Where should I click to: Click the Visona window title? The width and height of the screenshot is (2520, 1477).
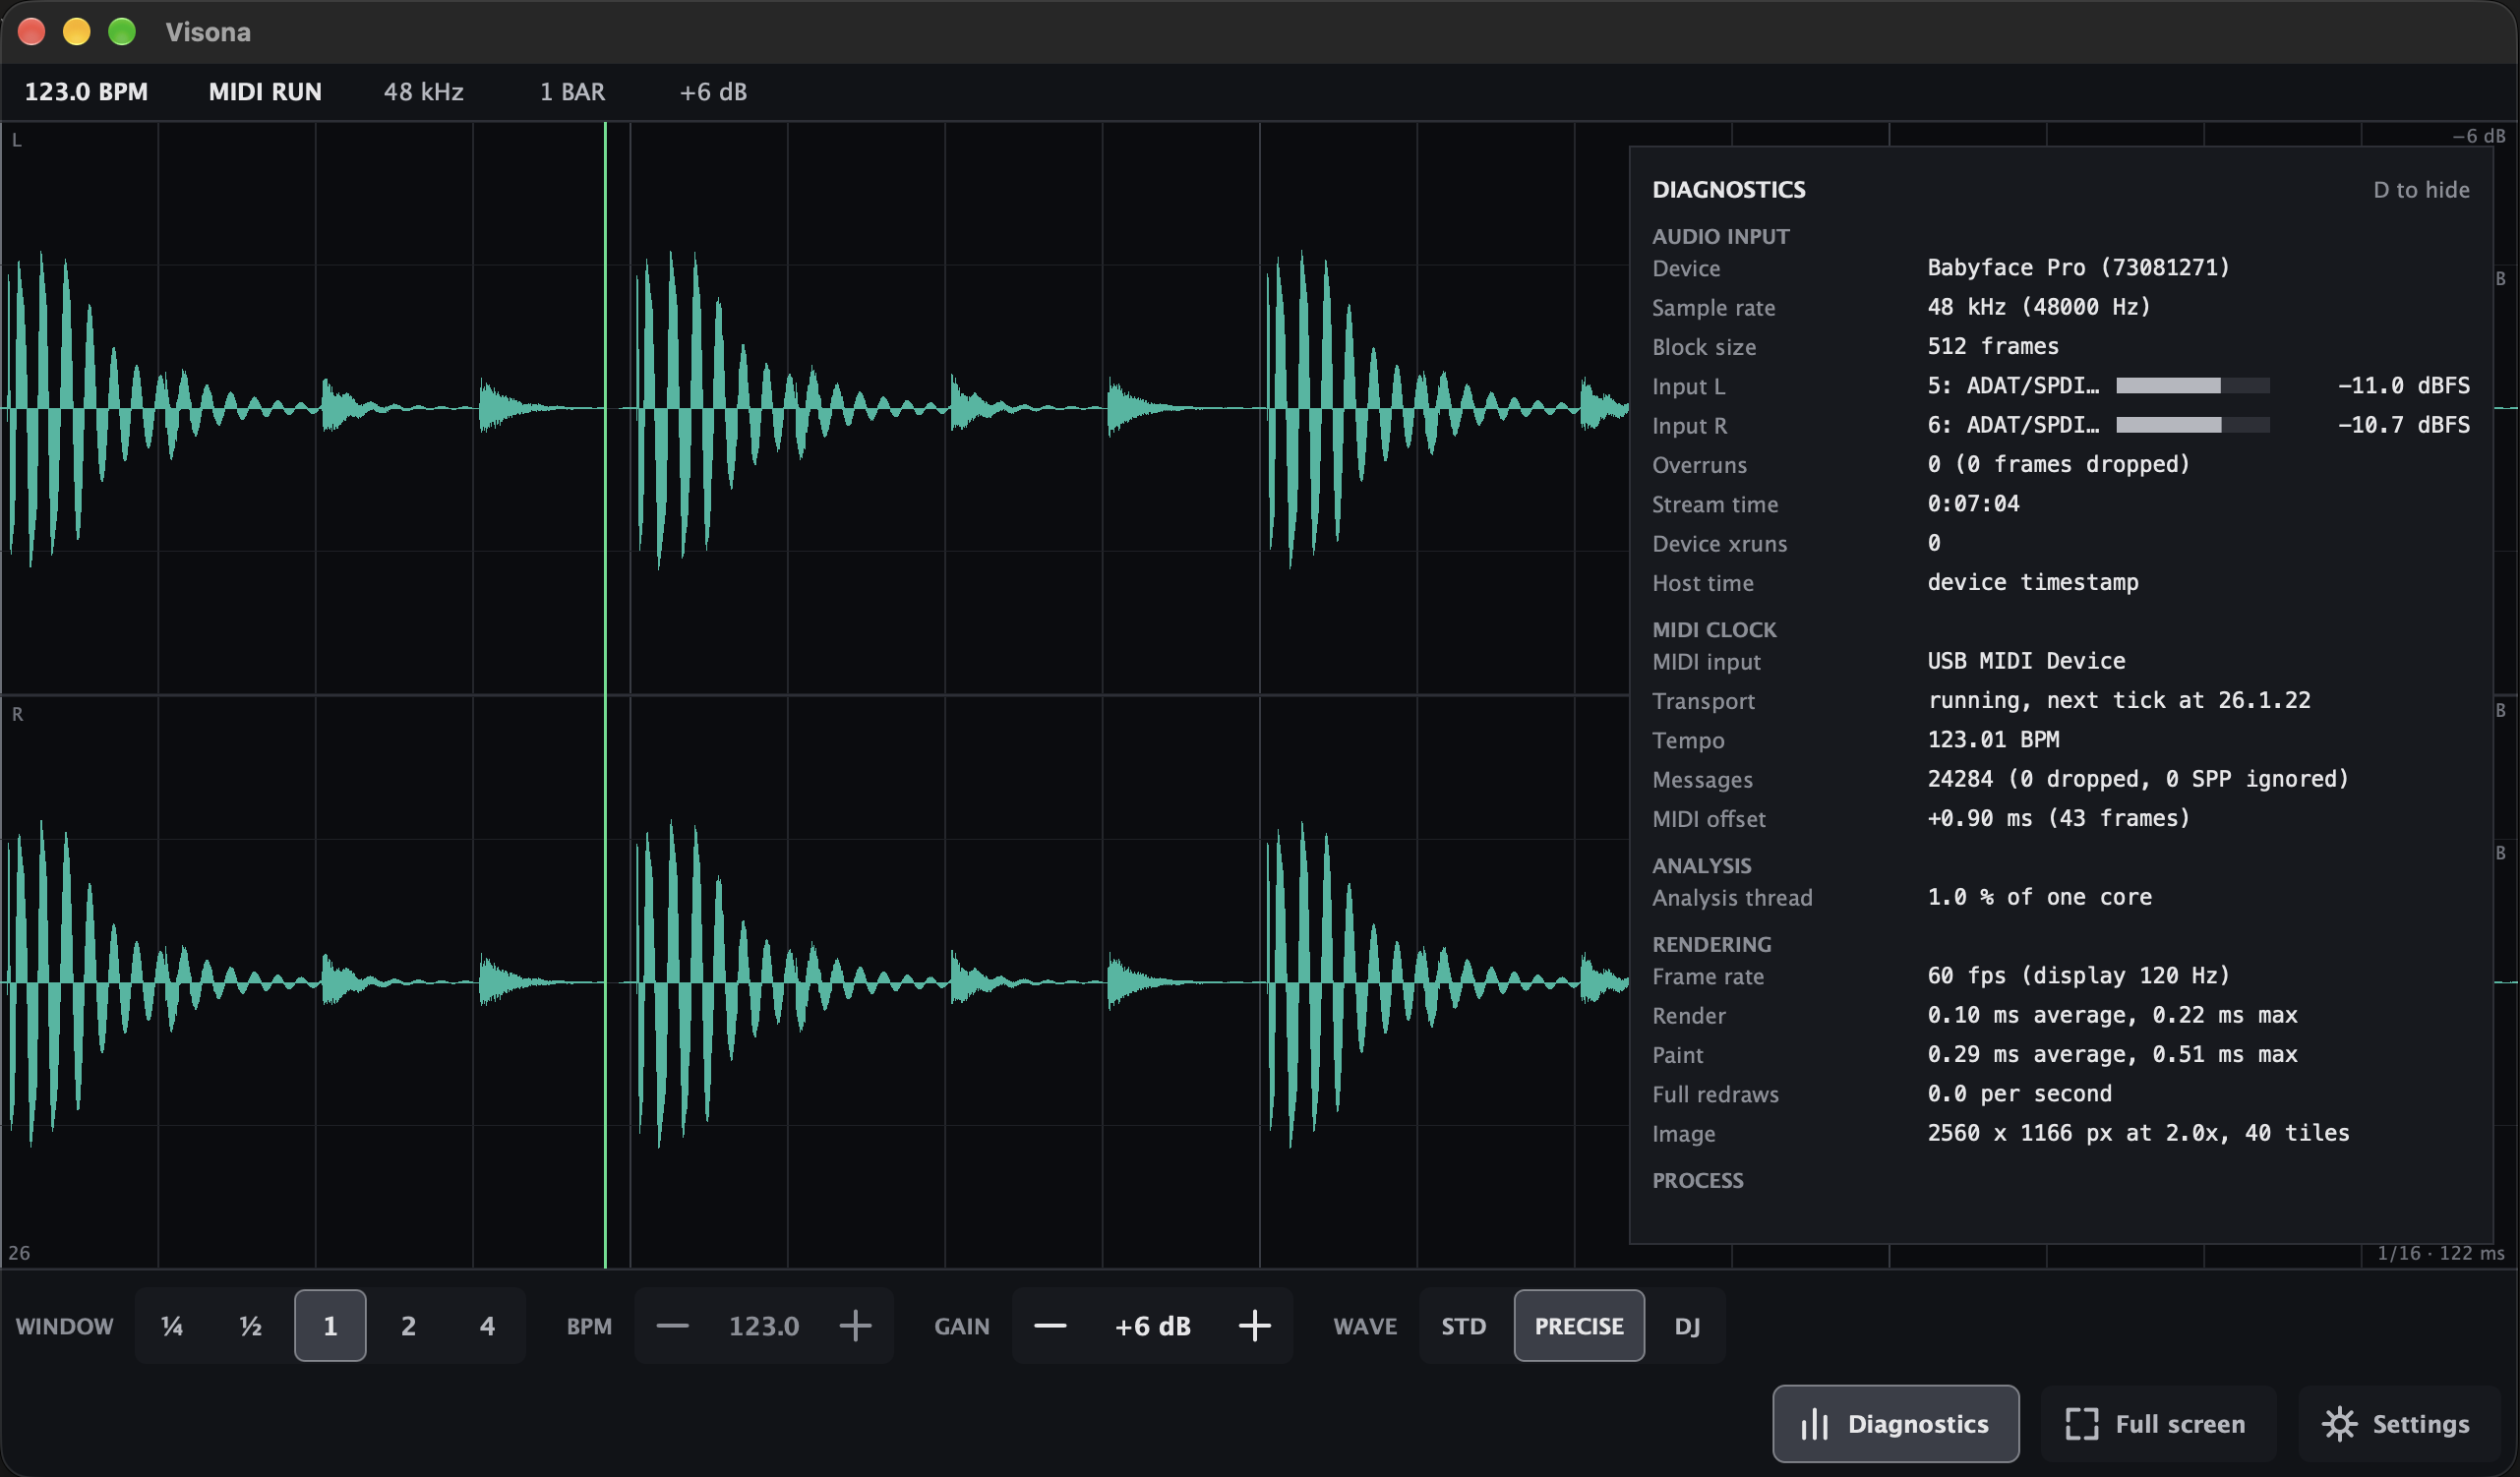tap(208, 32)
